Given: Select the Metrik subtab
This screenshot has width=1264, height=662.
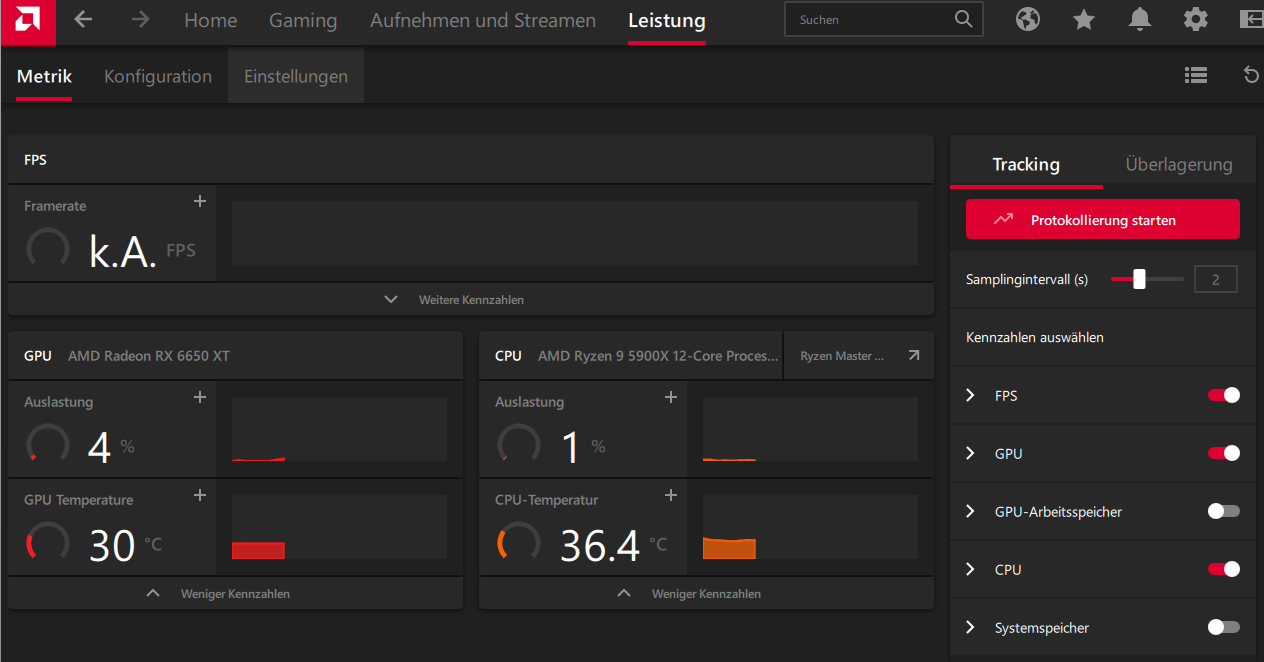Looking at the screenshot, I should coord(44,76).
